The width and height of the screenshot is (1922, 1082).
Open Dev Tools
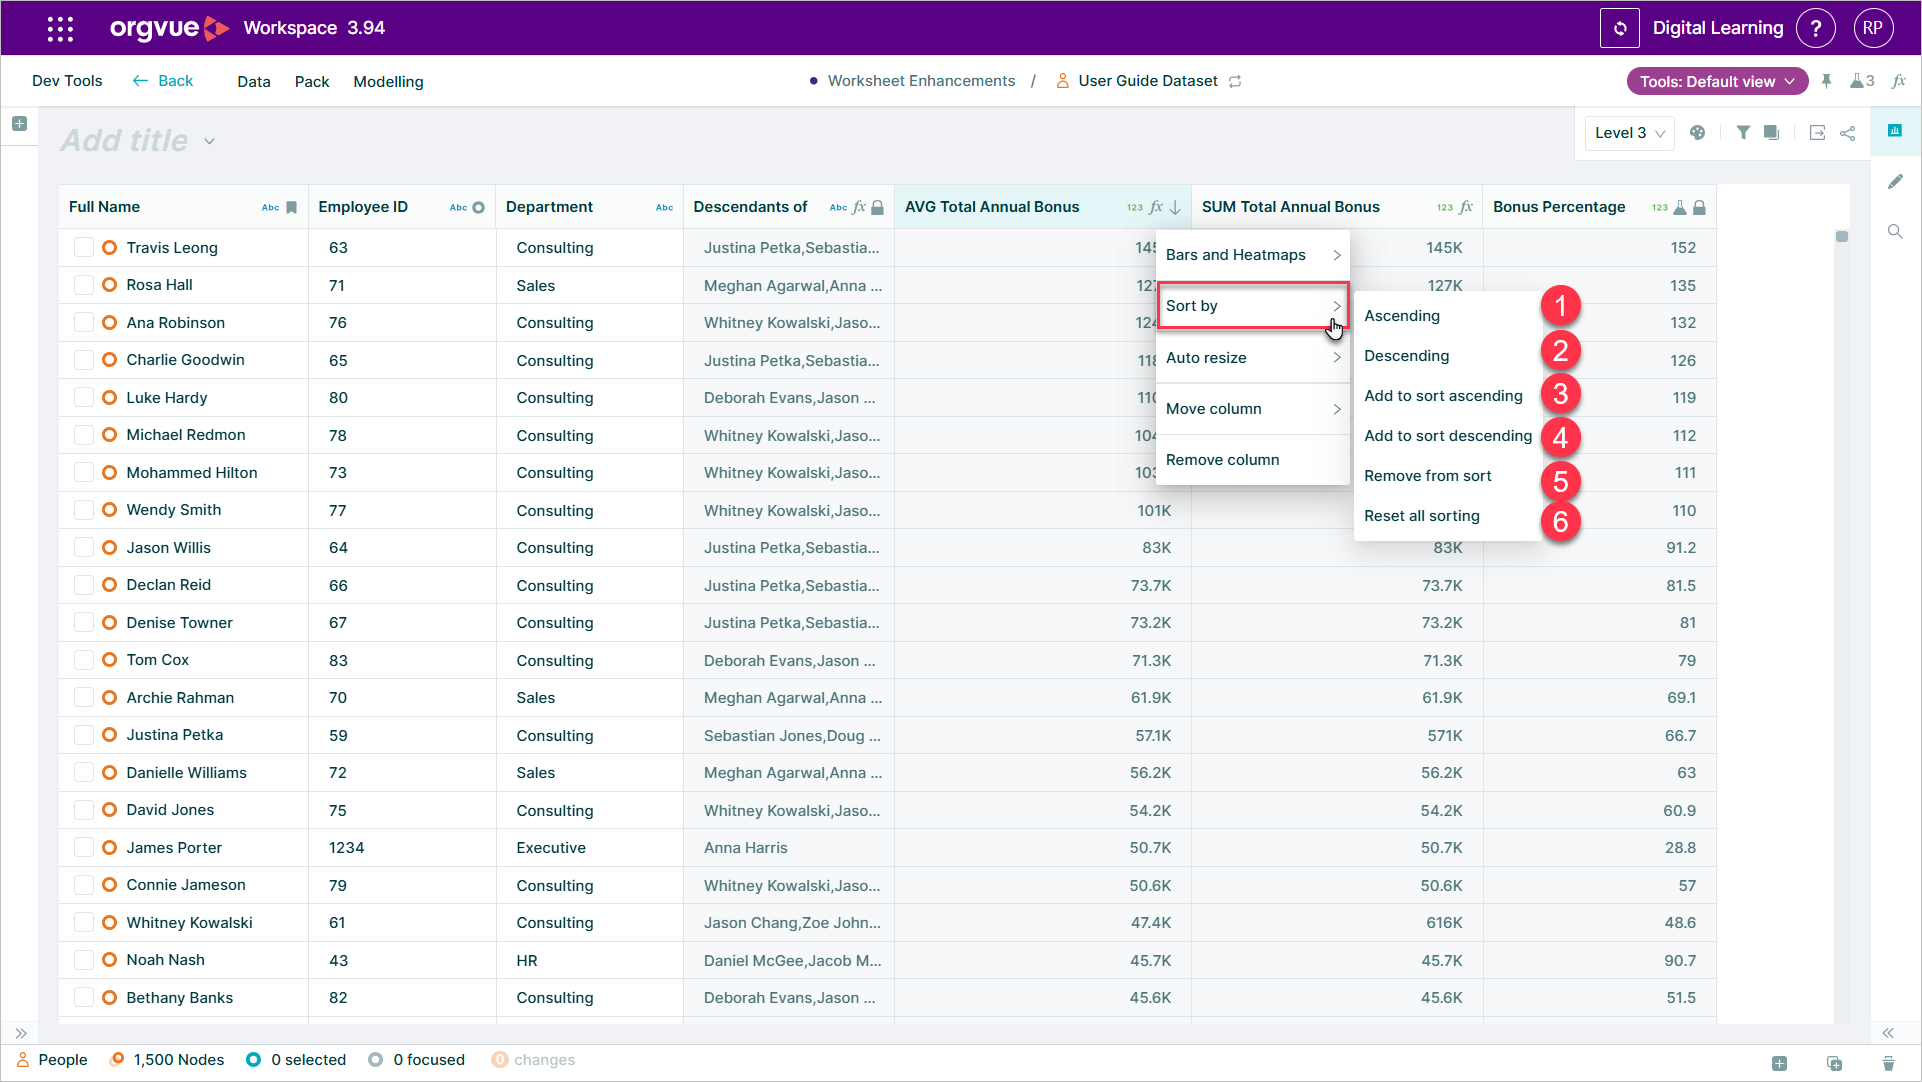click(67, 81)
